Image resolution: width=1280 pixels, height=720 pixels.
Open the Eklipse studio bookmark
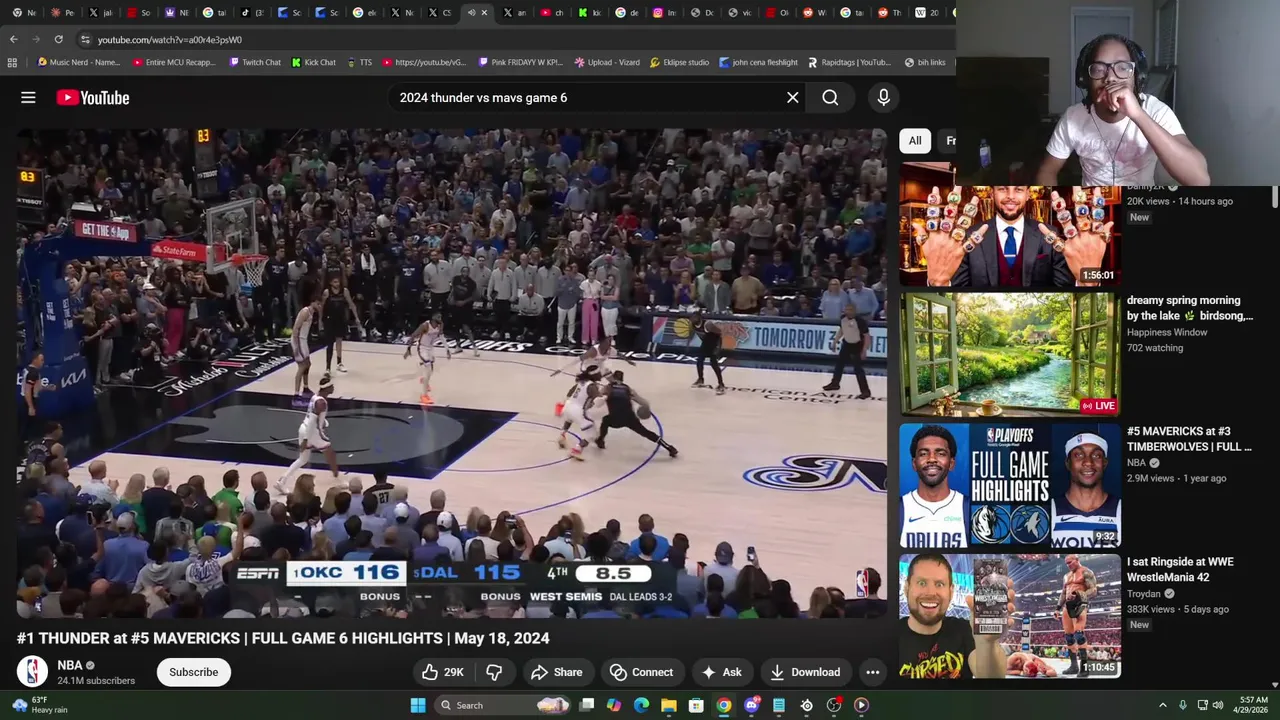pos(679,62)
